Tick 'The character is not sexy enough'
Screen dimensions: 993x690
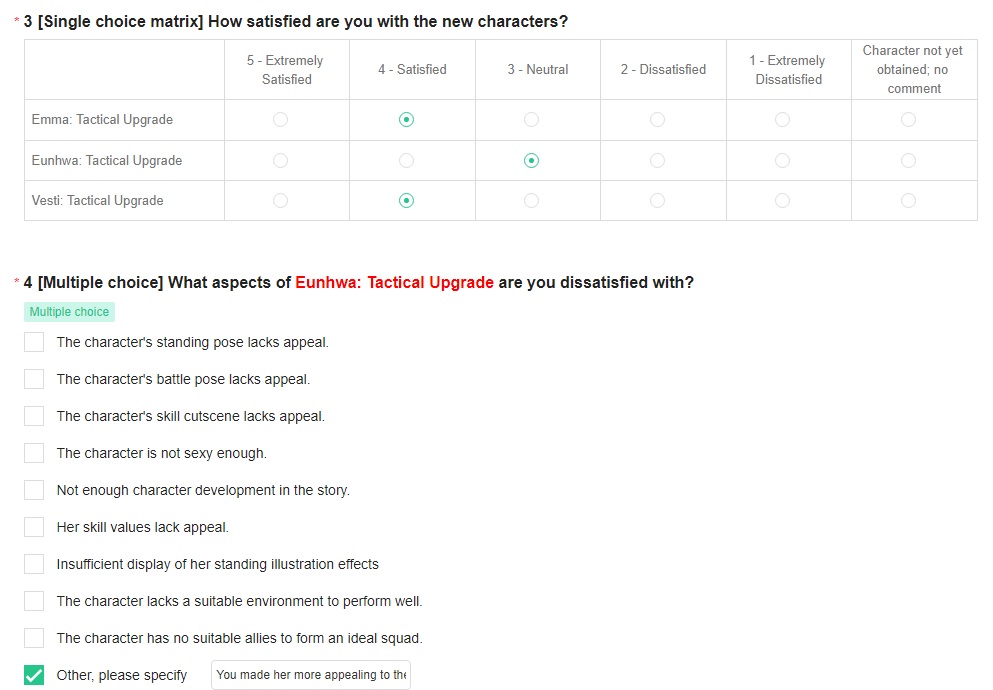point(34,453)
